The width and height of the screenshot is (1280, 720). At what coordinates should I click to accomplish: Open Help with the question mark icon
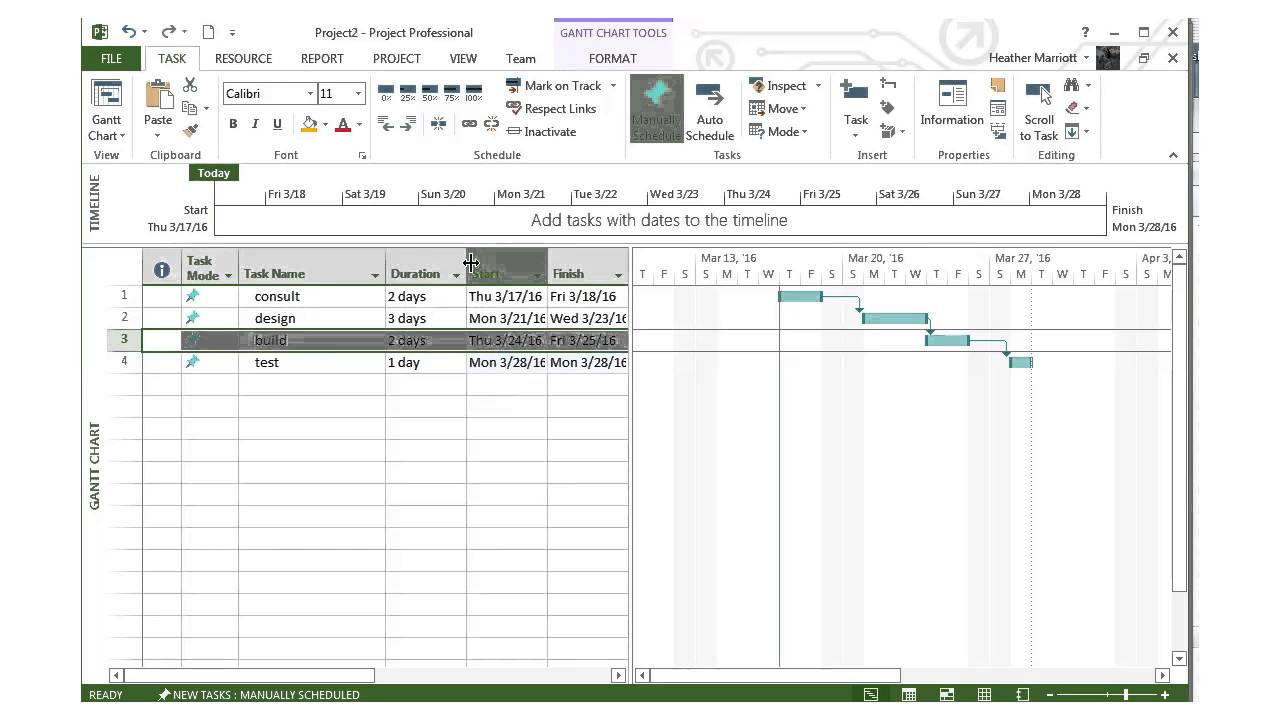[x=1085, y=32]
